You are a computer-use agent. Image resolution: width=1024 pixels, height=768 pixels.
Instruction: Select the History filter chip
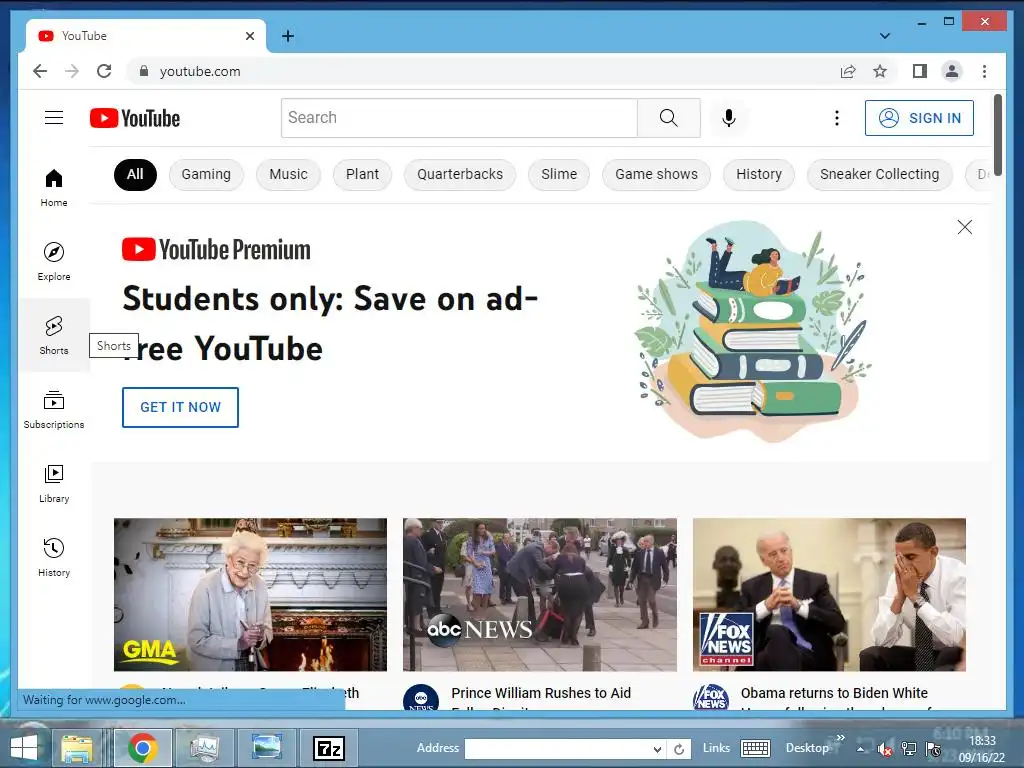pos(759,174)
